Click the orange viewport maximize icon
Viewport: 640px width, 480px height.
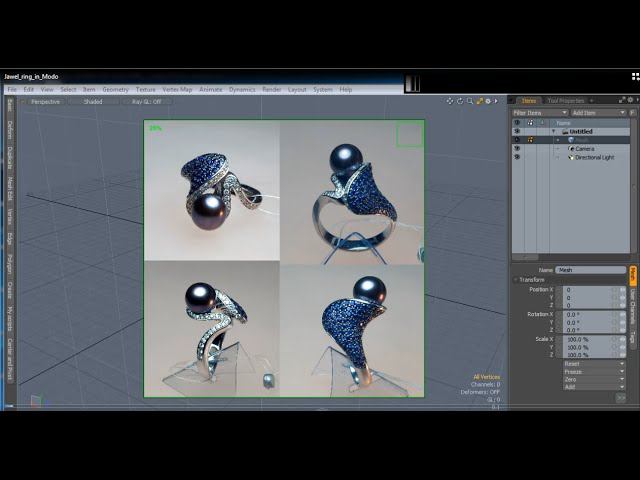(480, 101)
